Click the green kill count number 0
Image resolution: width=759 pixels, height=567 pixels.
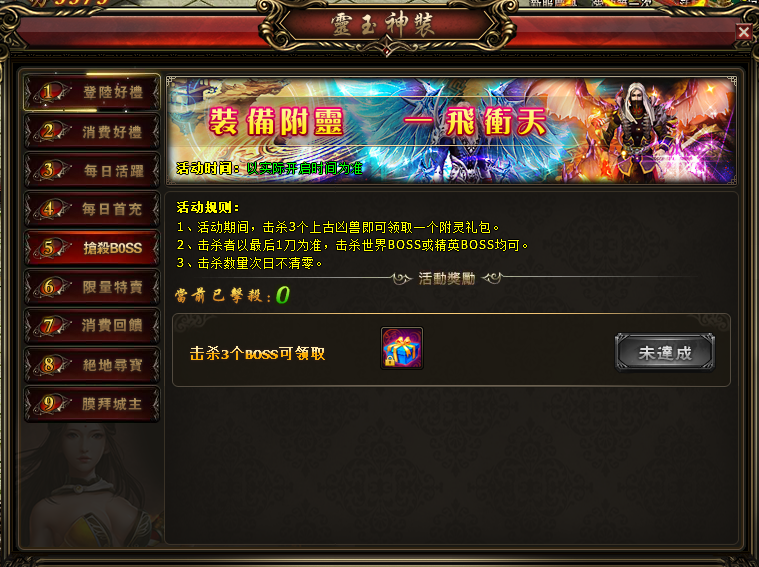[283, 295]
